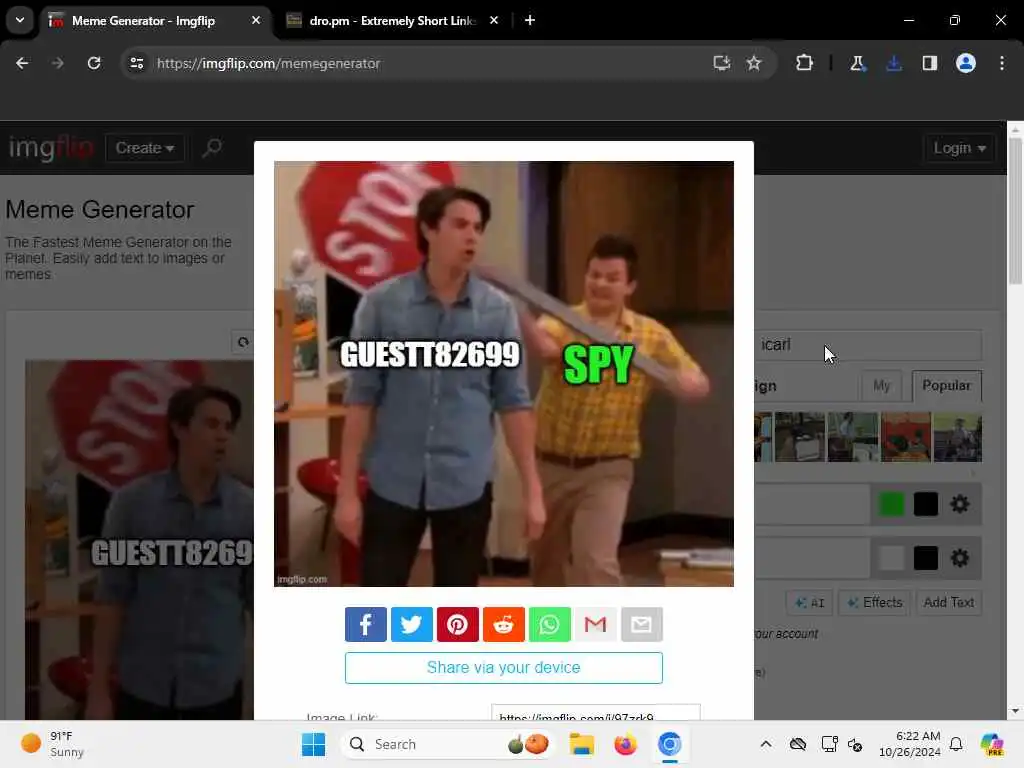
Task: Open File Explorer from taskbar
Action: click(x=581, y=744)
